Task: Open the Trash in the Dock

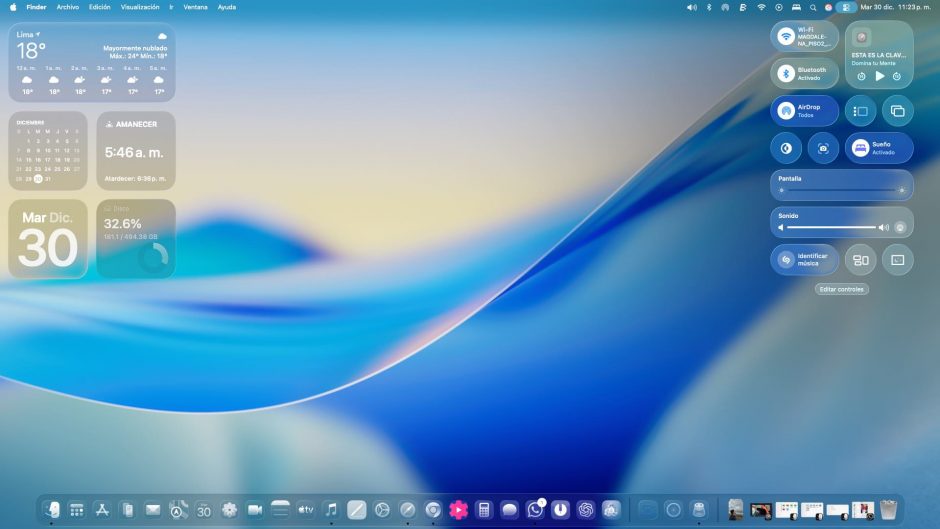Action: pos(889,510)
